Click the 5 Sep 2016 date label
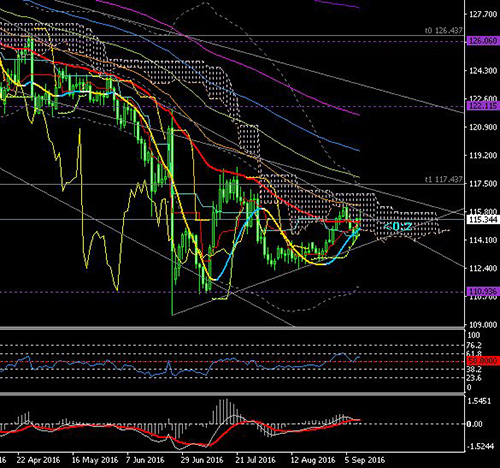The image size is (500, 468). (x=365, y=460)
